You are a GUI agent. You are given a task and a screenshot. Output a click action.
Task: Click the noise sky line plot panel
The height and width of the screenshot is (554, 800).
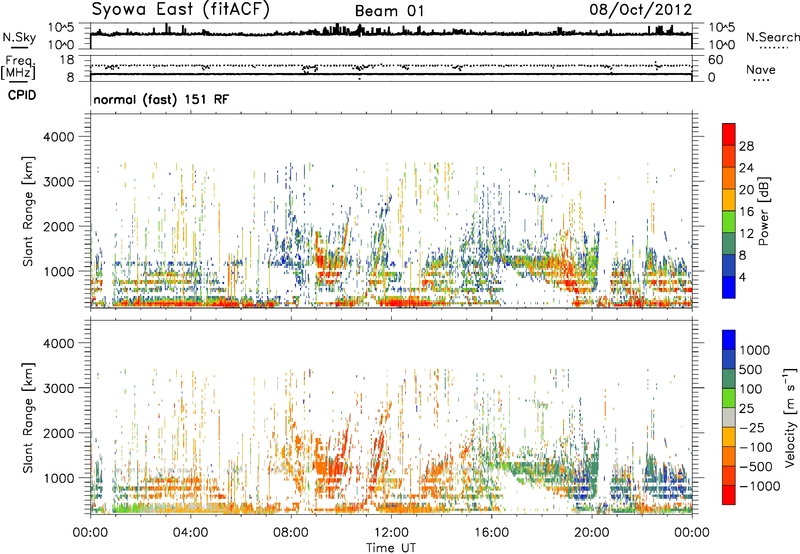point(391,36)
